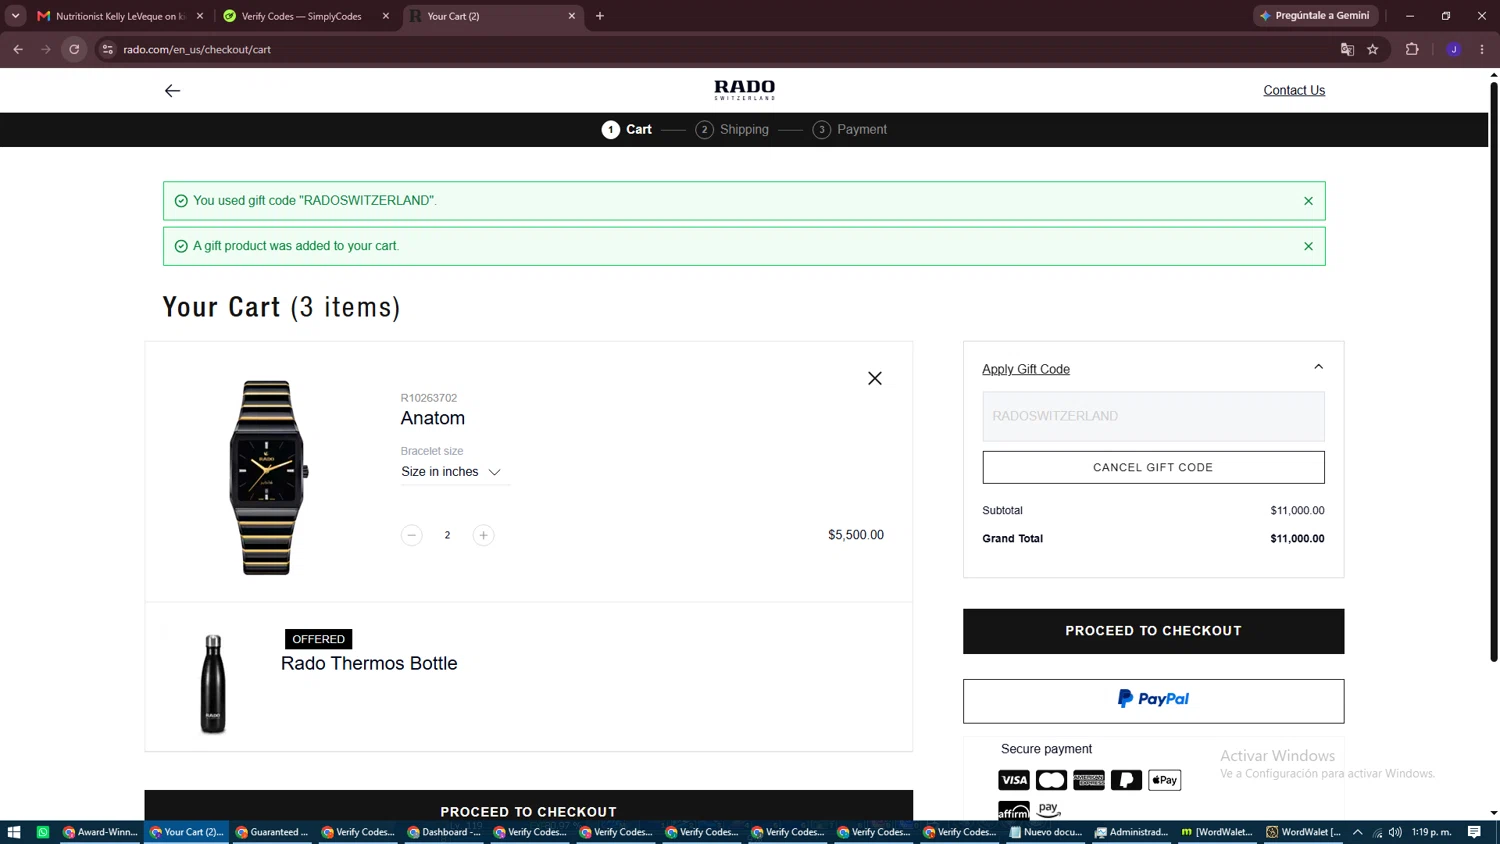Reload the page with the refresh button
Screen dimensions: 1500x844
pyautogui.click(x=74, y=49)
